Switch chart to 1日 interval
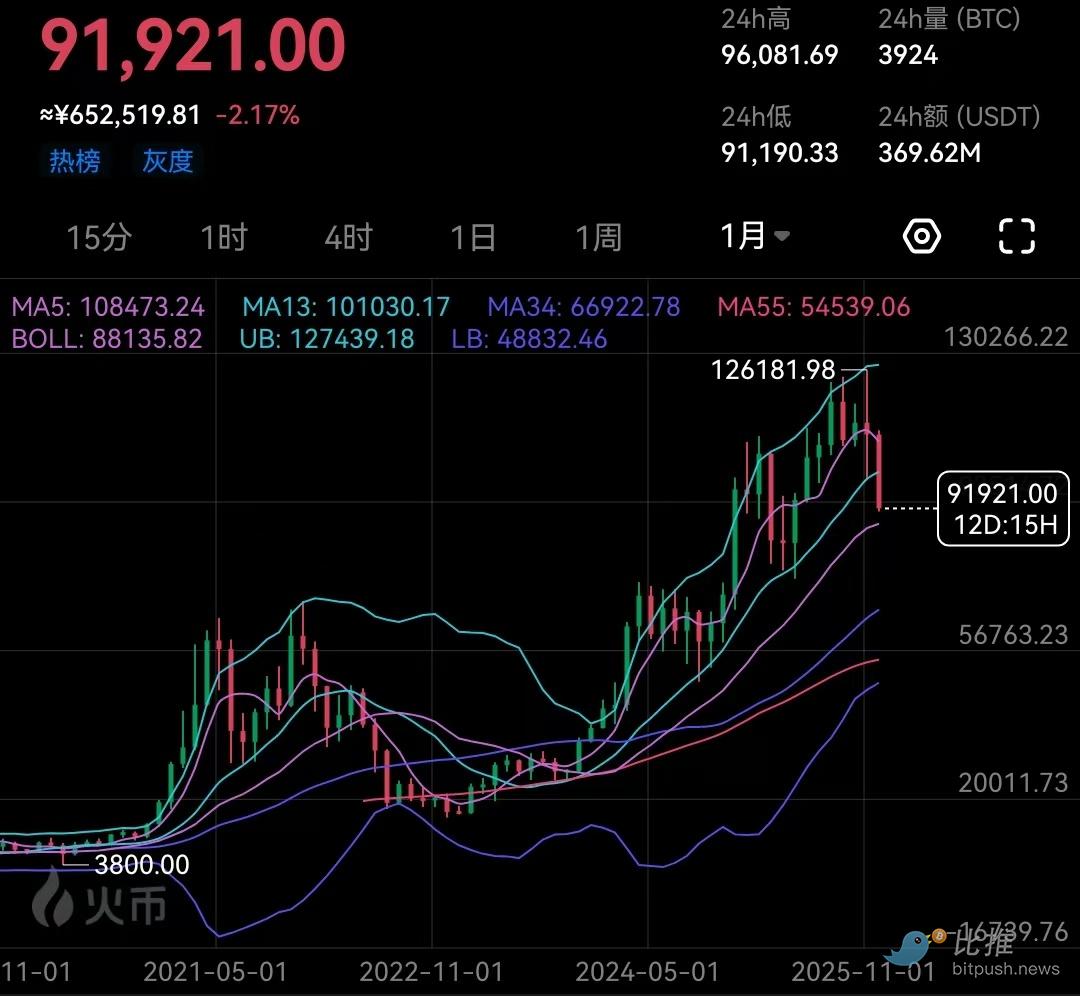 coord(473,238)
